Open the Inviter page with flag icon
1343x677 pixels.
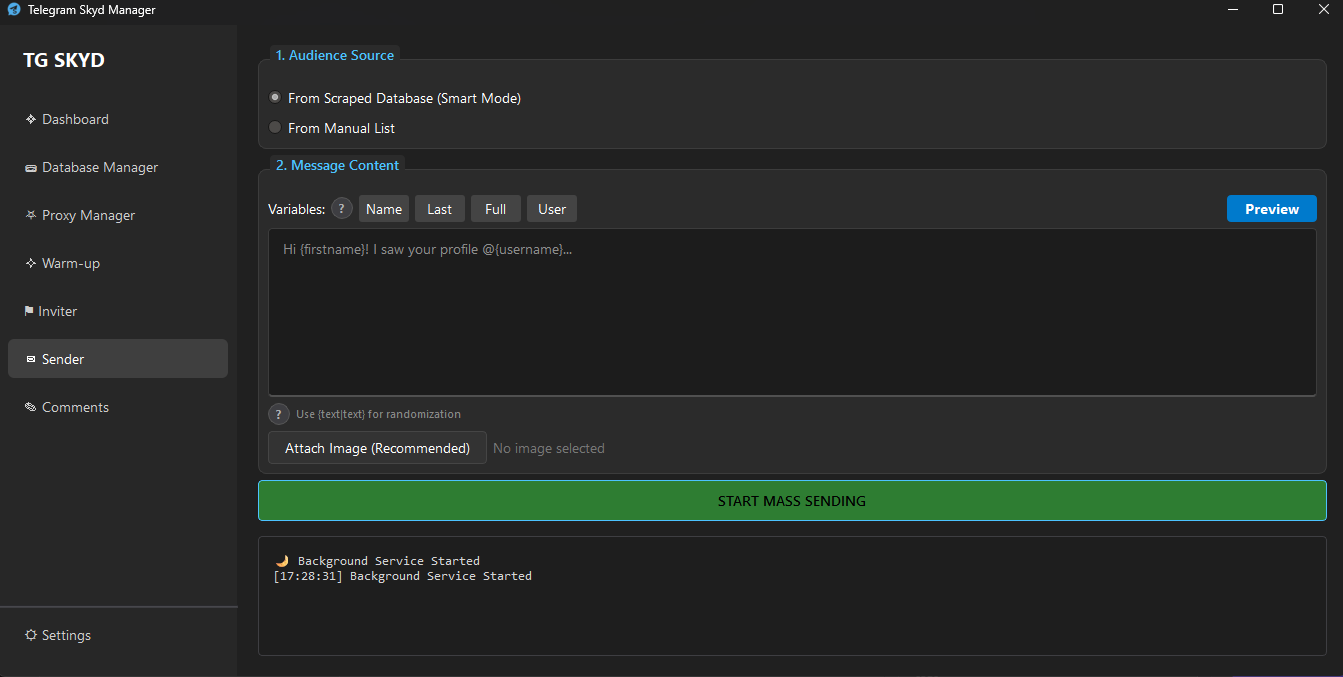[57, 311]
